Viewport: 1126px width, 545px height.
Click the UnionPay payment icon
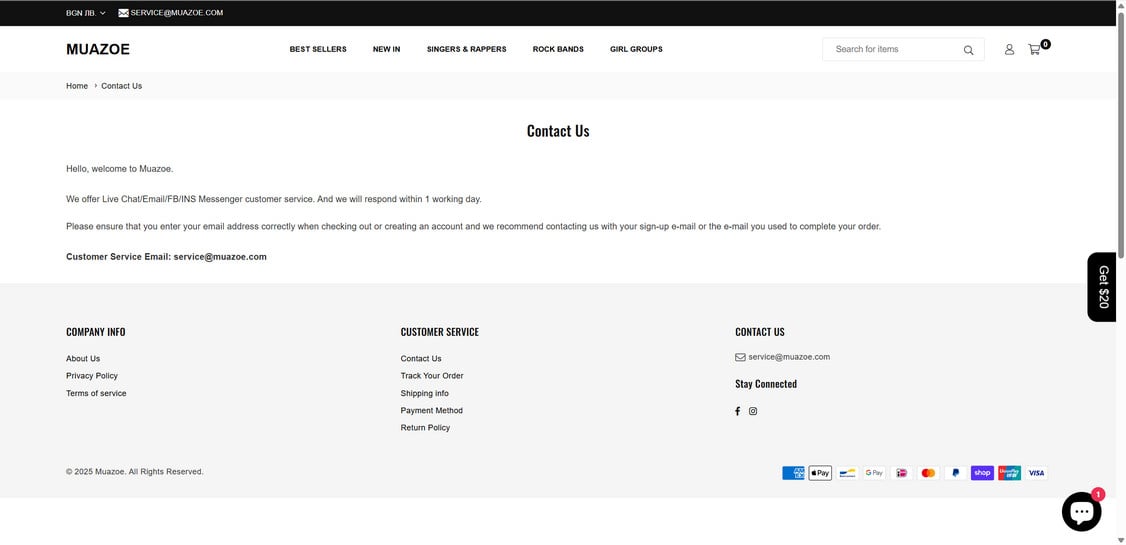(x=1009, y=473)
